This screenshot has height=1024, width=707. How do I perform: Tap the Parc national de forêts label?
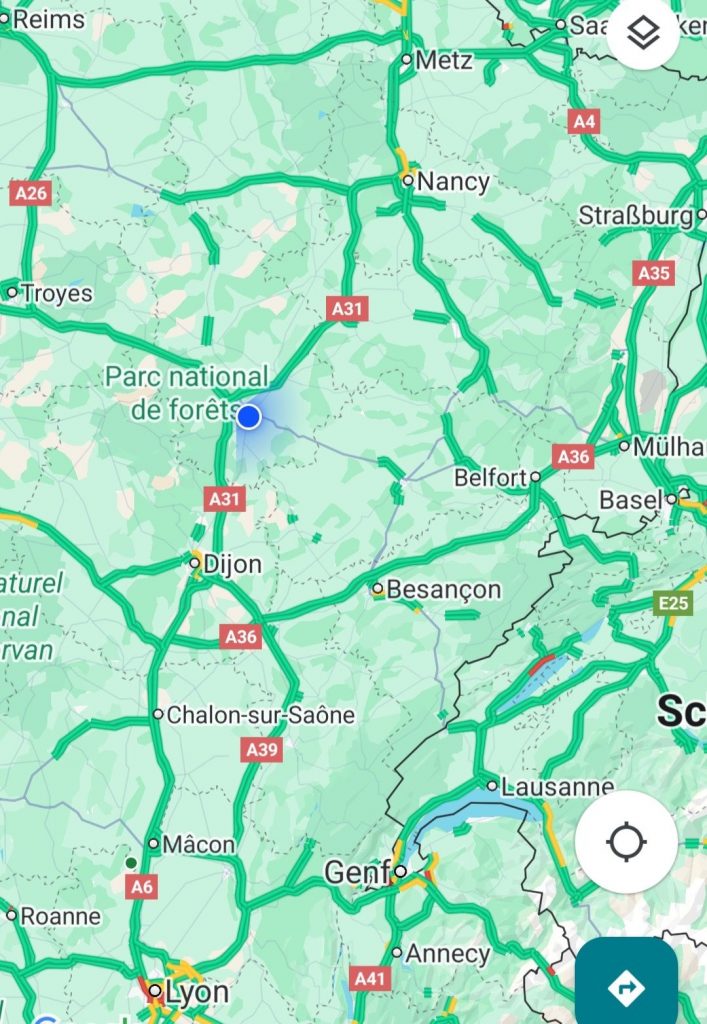187,393
